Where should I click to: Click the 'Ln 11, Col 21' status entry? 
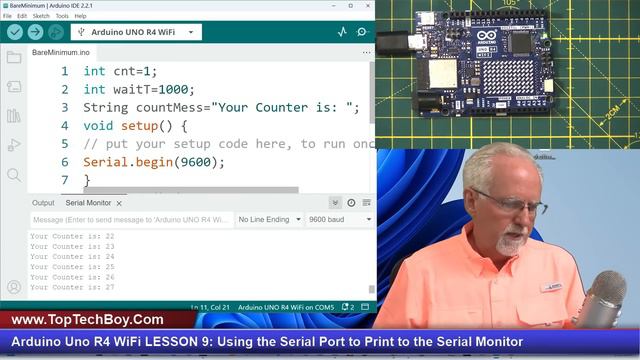pos(211,307)
